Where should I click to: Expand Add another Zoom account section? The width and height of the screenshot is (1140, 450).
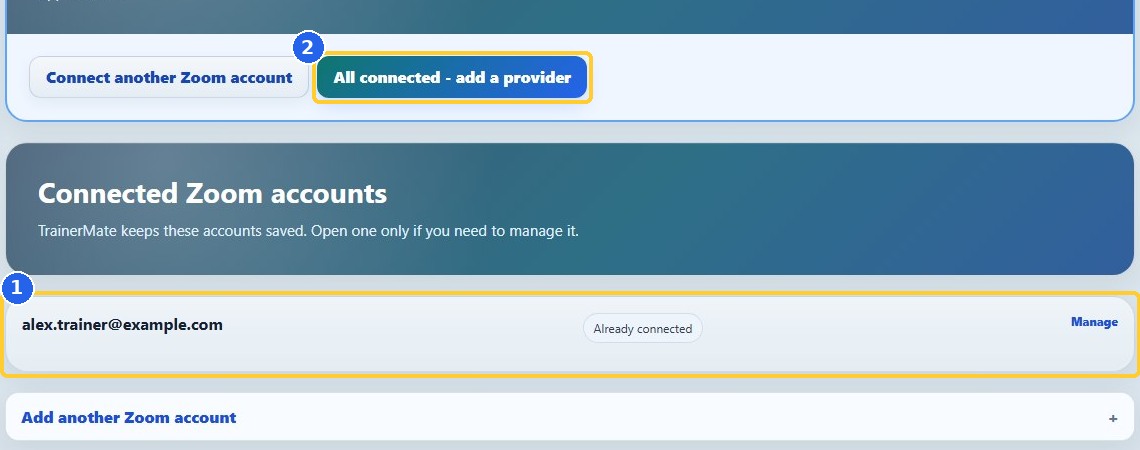click(x=570, y=417)
